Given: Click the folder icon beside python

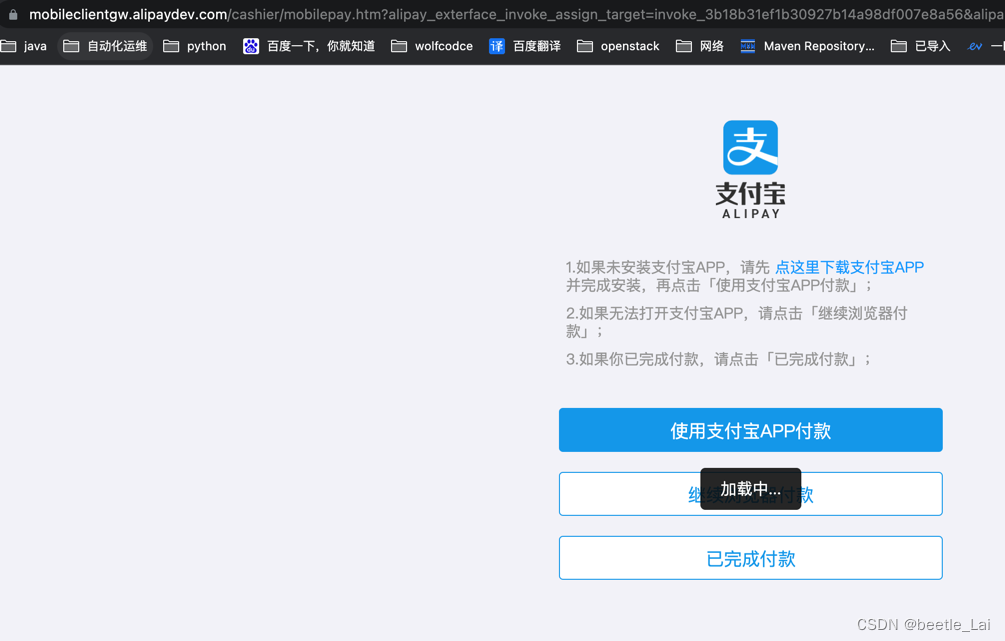Looking at the screenshot, I should click(171, 46).
